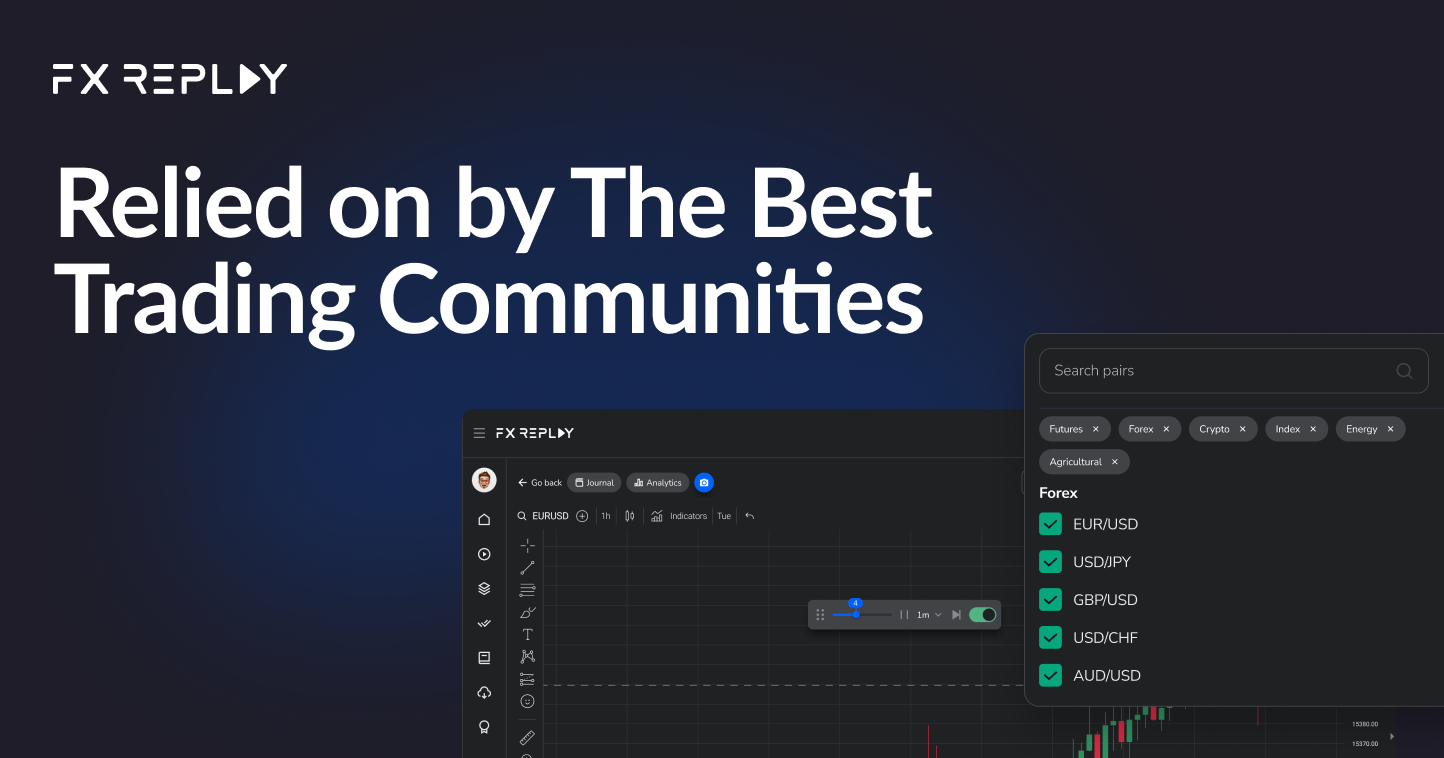Select the Ruler measurement tool

527,738
